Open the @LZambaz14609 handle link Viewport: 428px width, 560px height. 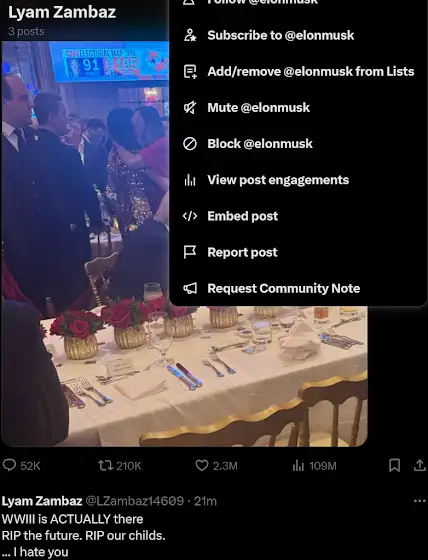coord(135,501)
